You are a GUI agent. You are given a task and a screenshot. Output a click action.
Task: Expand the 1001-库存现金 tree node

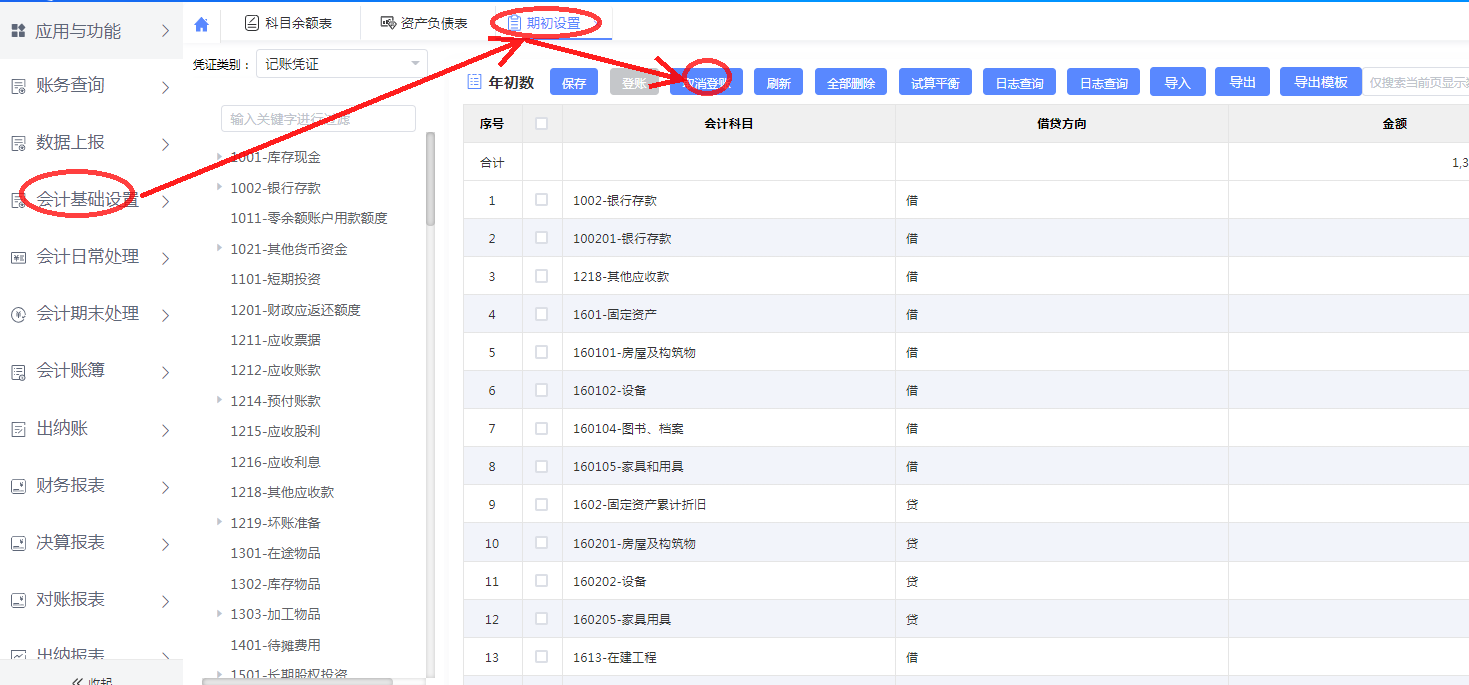tap(220, 157)
